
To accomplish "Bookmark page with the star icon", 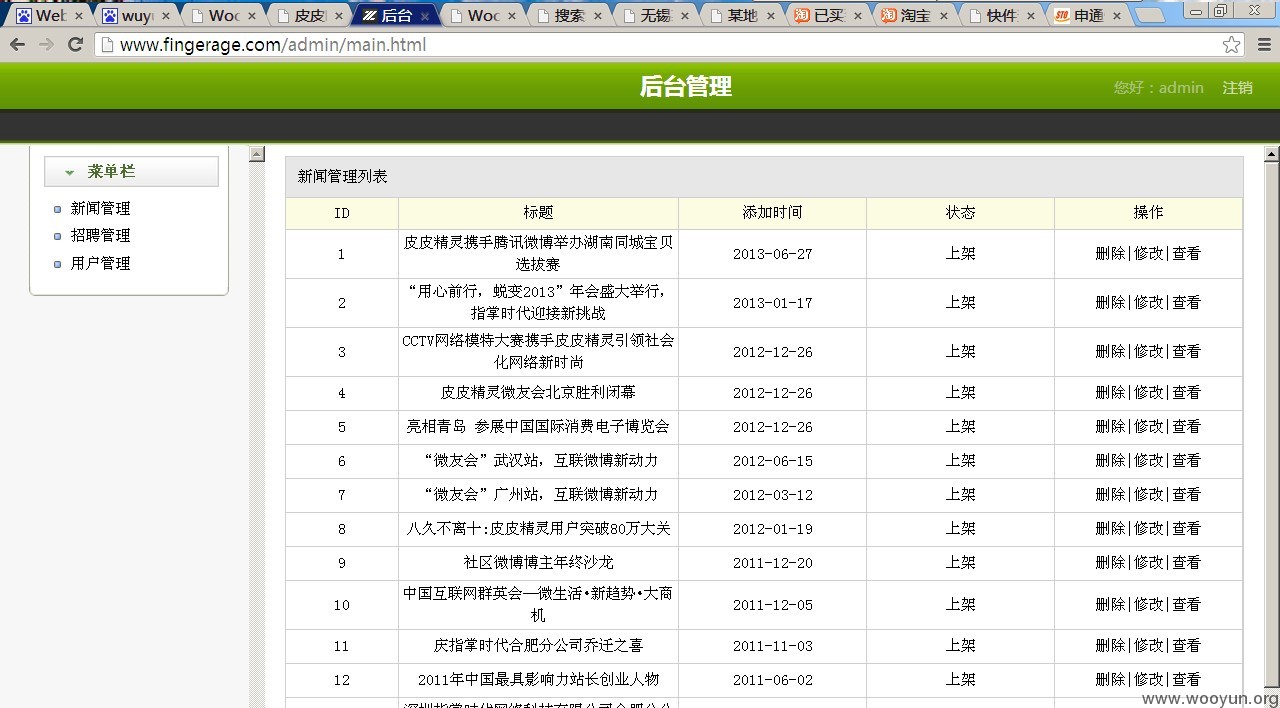I will [1231, 45].
